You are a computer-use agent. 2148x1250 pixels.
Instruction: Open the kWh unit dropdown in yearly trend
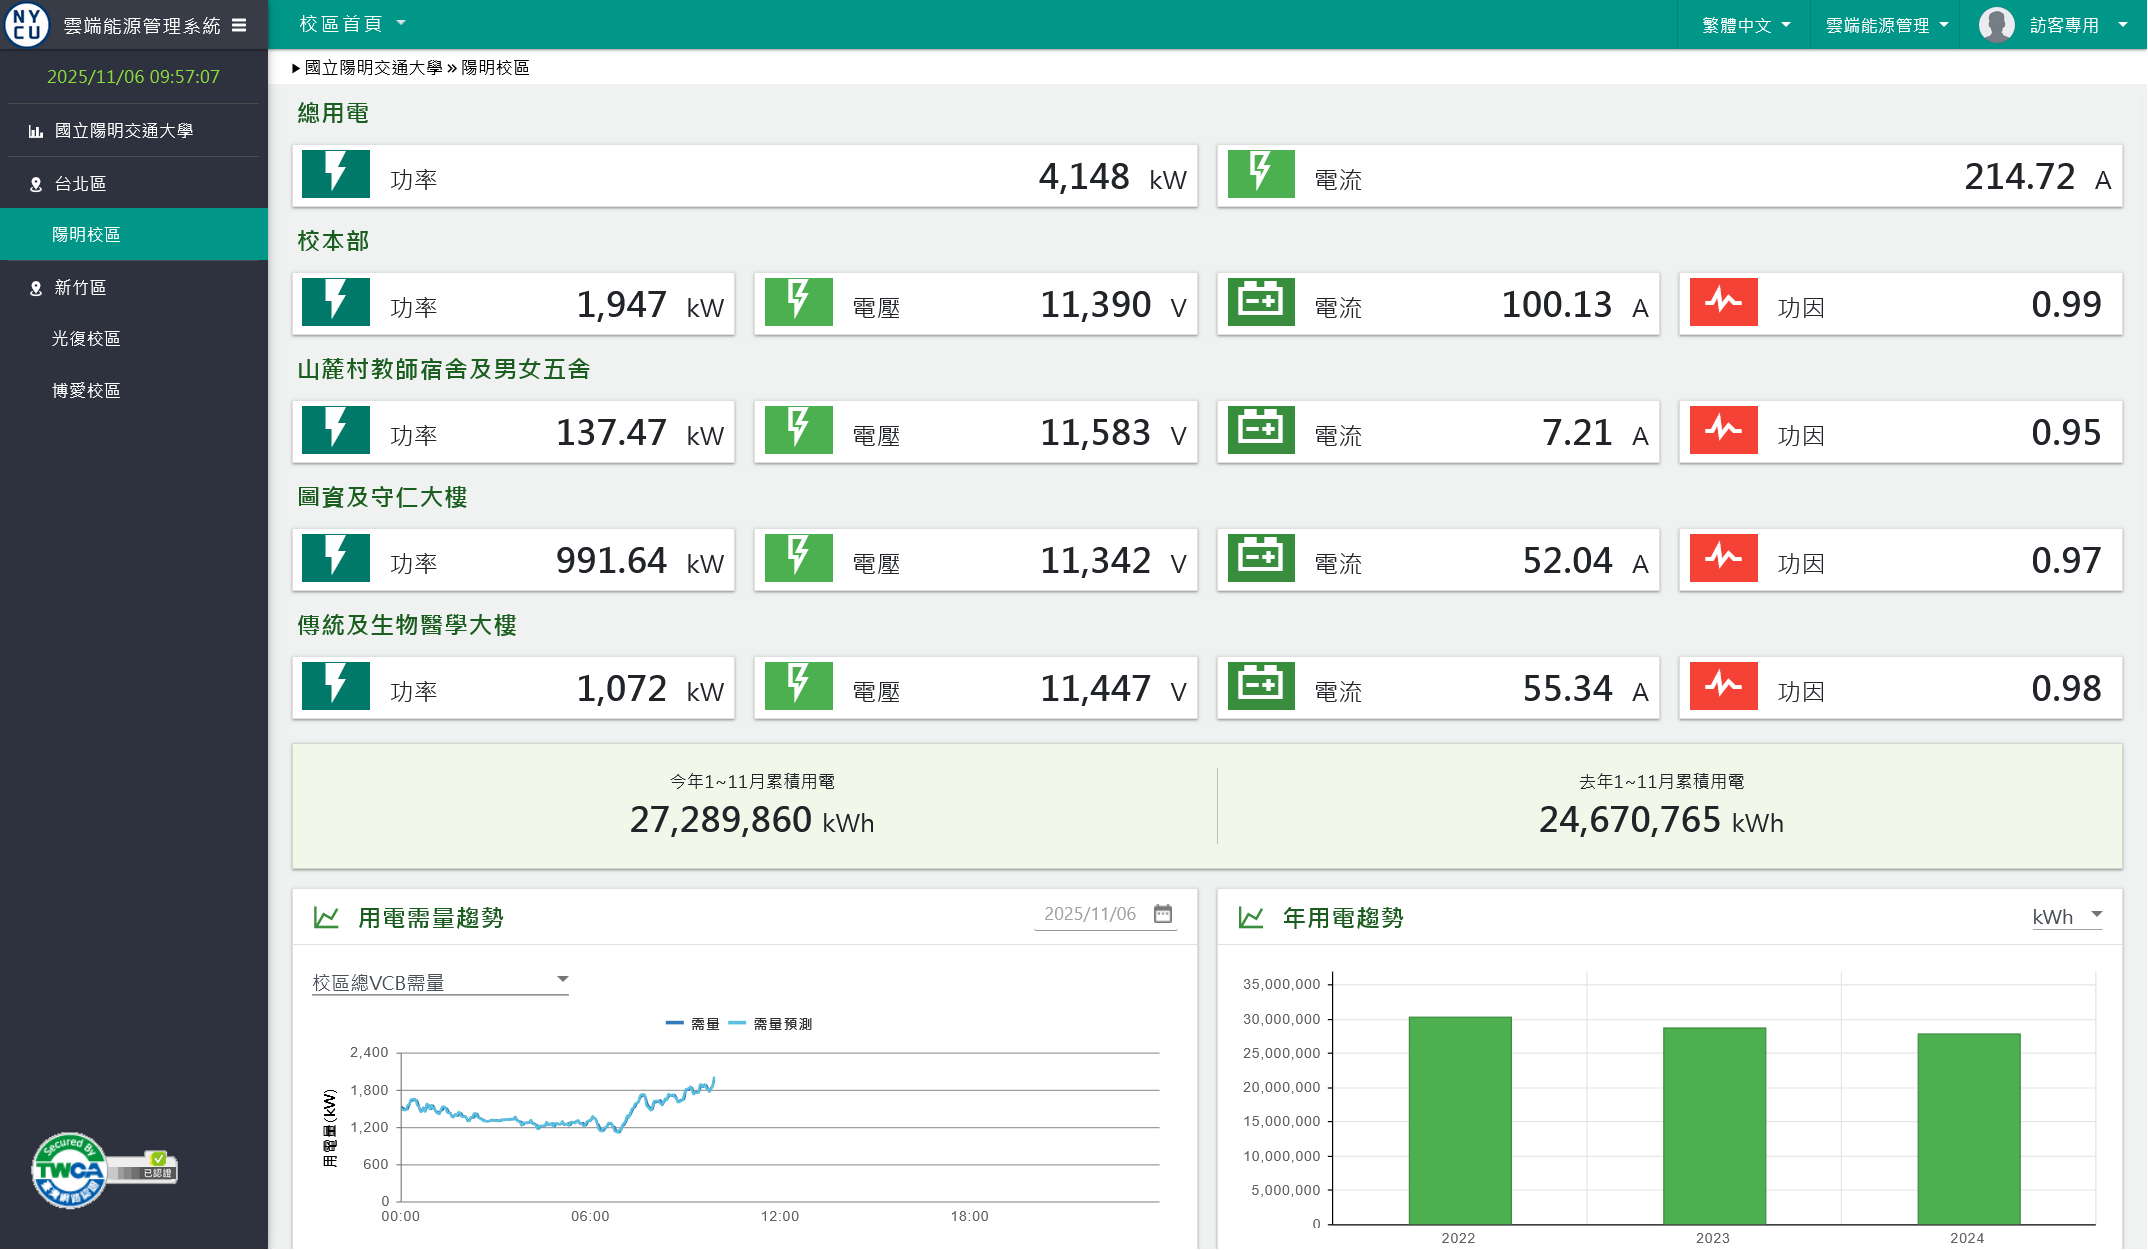(2067, 916)
